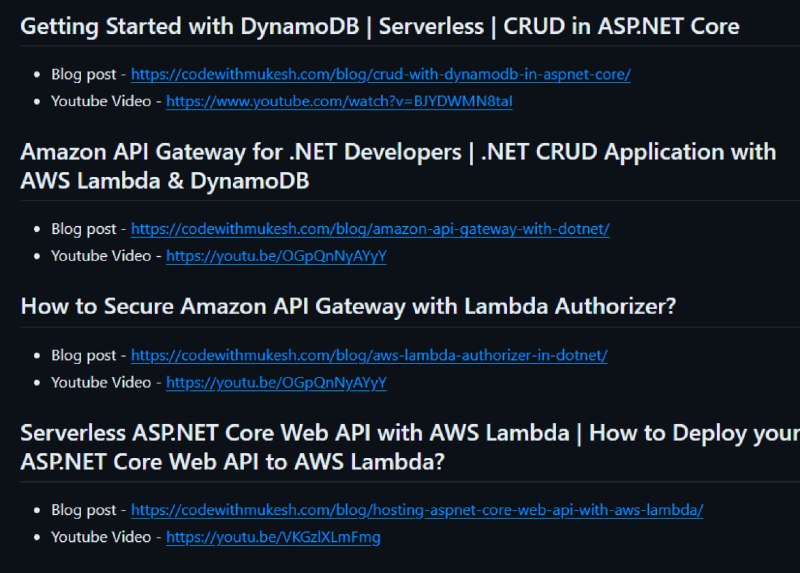
Task: Open the crud-with-dynamodb-in-aspnet-core blog link
Action: [381, 74]
